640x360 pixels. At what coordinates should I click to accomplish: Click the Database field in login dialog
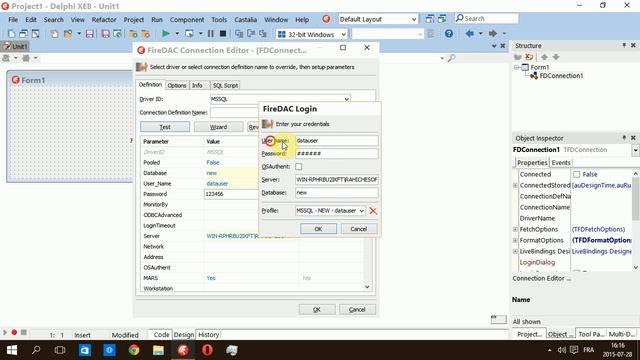pos(337,193)
